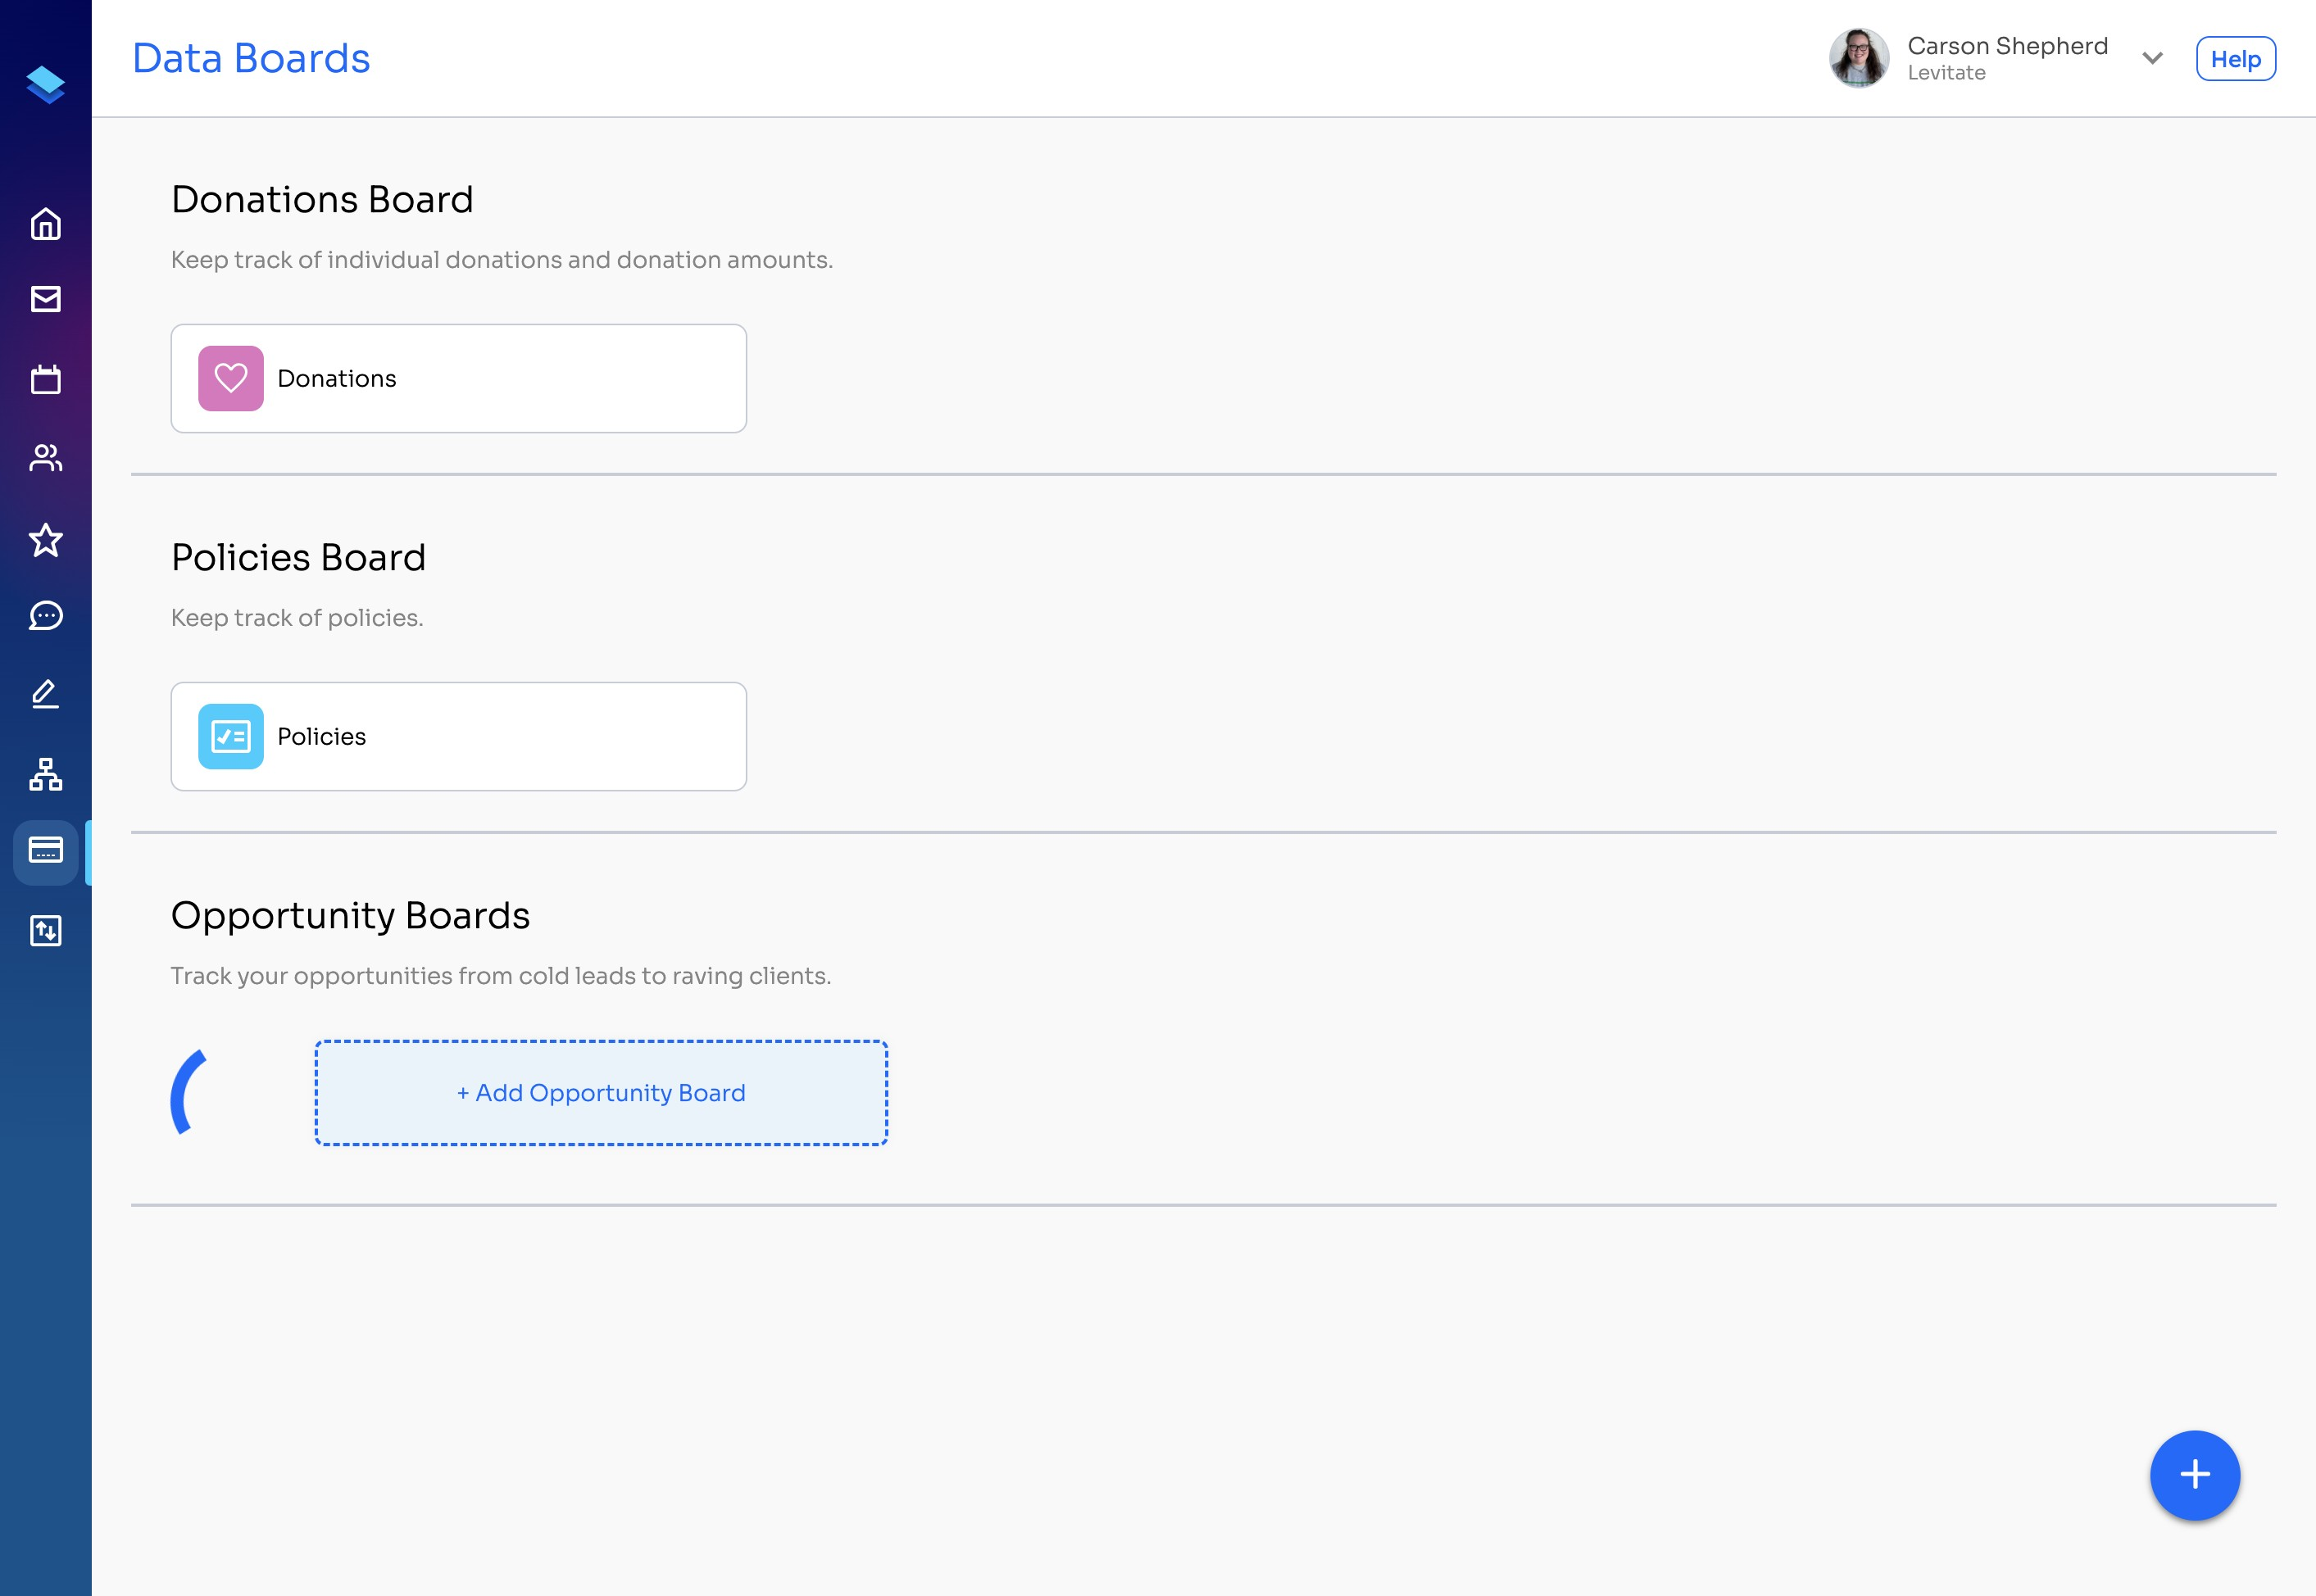The width and height of the screenshot is (2316, 1596).
Task: Click the pink heart Donations icon
Action: [231, 378]
